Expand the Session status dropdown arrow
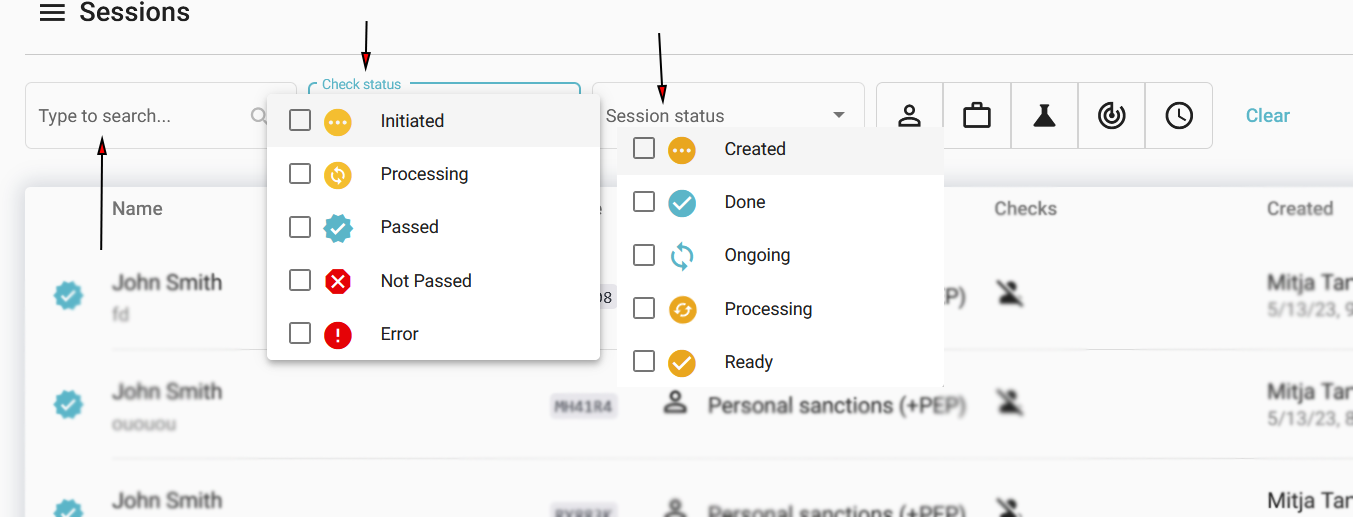 (839, 116)
